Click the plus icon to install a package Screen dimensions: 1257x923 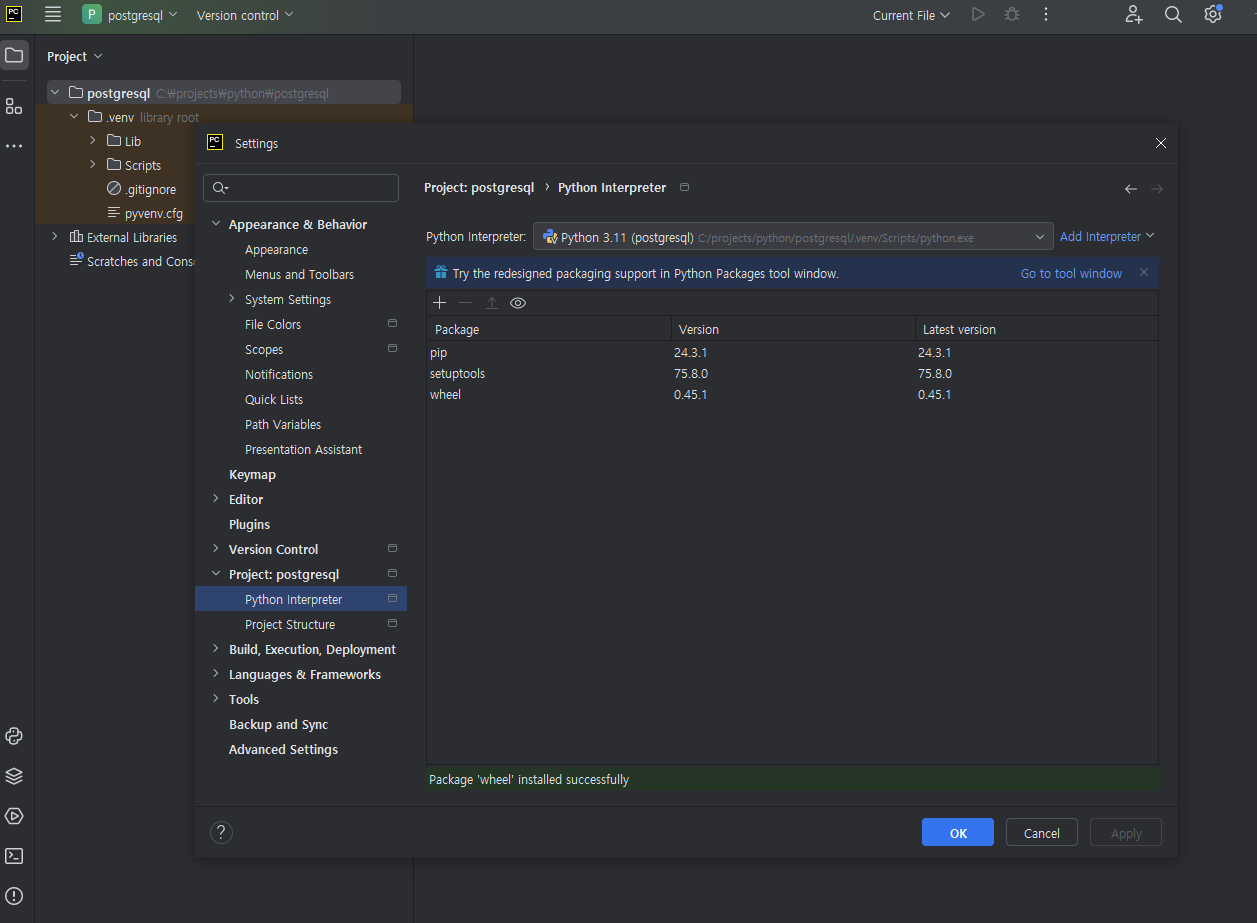coord(439,303)
